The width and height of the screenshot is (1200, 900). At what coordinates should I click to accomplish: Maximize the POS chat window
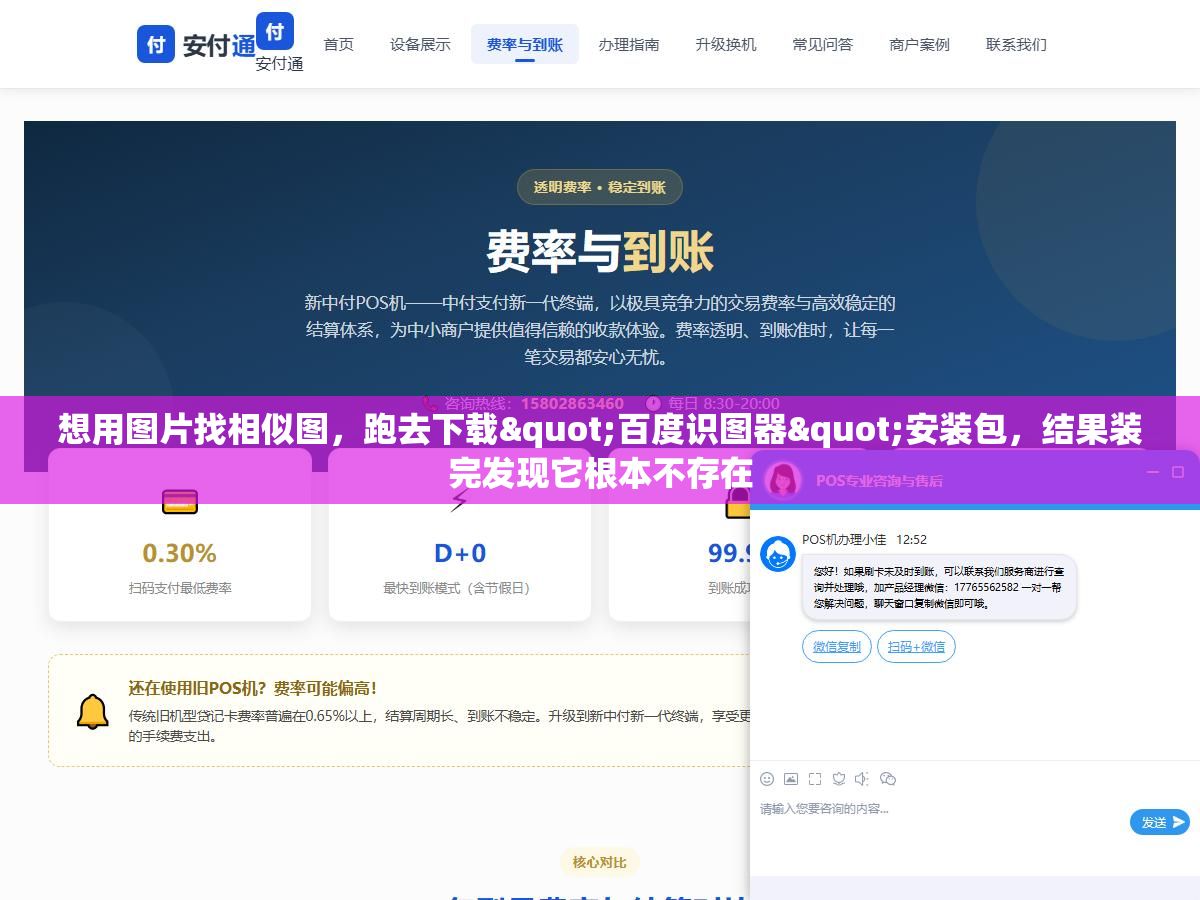[1178, 472]
